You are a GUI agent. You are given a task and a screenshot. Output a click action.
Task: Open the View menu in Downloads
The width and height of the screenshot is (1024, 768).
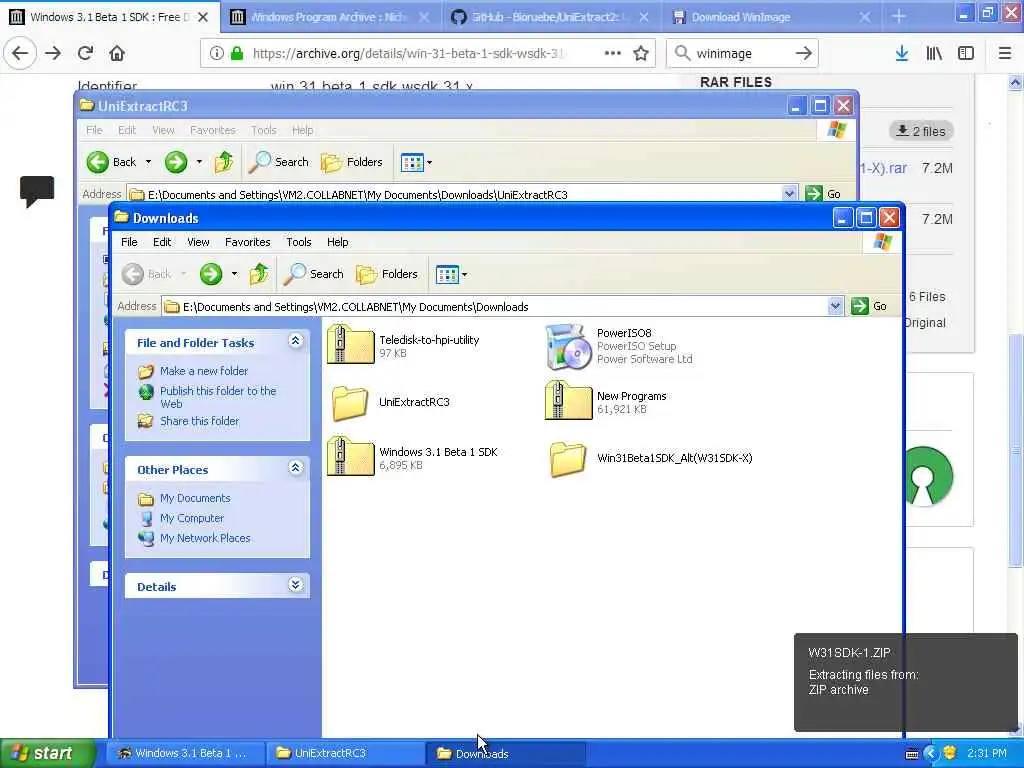coord(199,242)
